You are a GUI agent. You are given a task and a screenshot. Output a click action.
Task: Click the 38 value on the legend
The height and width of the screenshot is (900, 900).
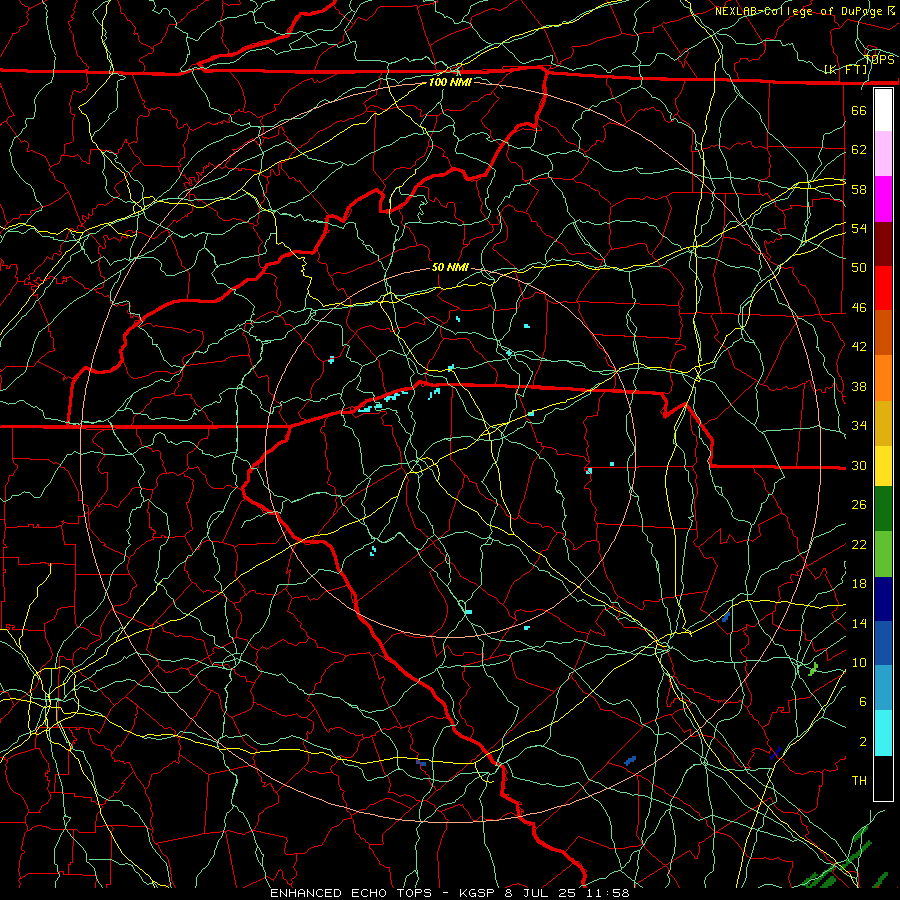859,386
